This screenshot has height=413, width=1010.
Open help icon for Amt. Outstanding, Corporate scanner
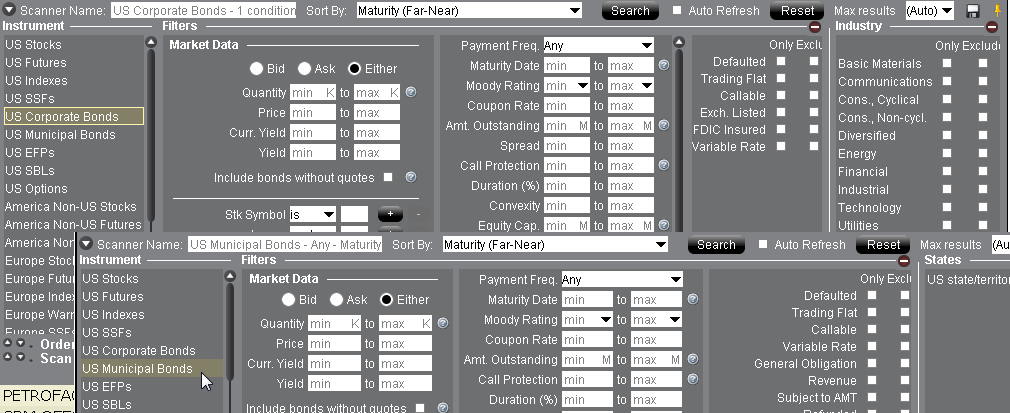click(x=663, y=125)
